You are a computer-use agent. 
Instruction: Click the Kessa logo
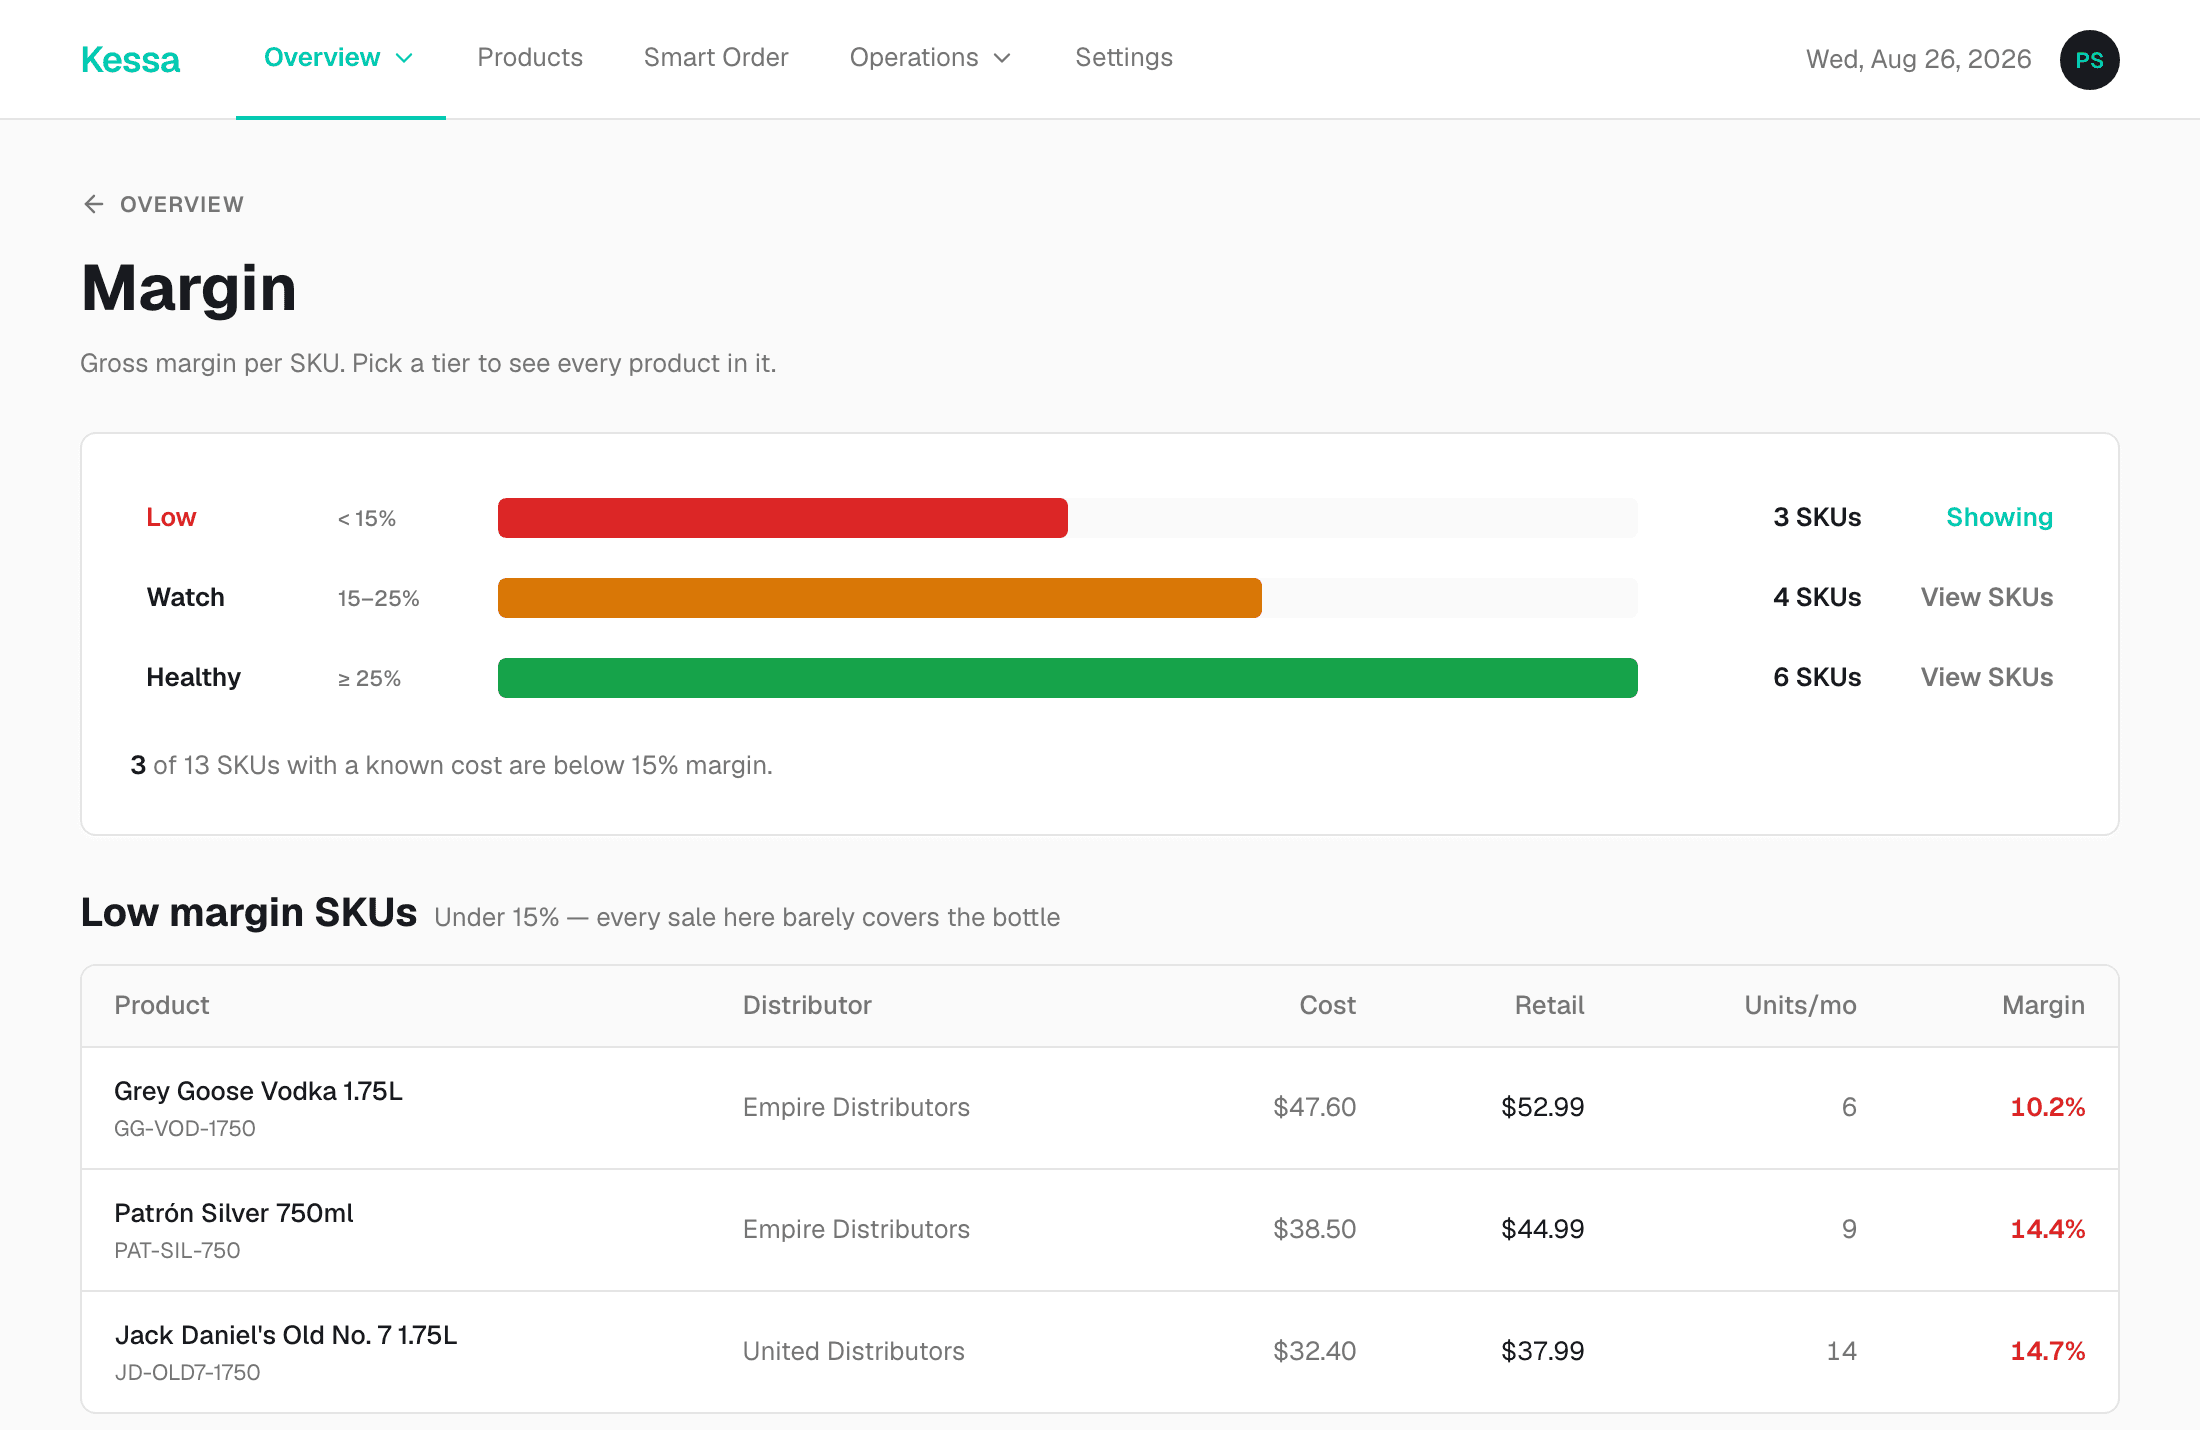click(130, 59)
